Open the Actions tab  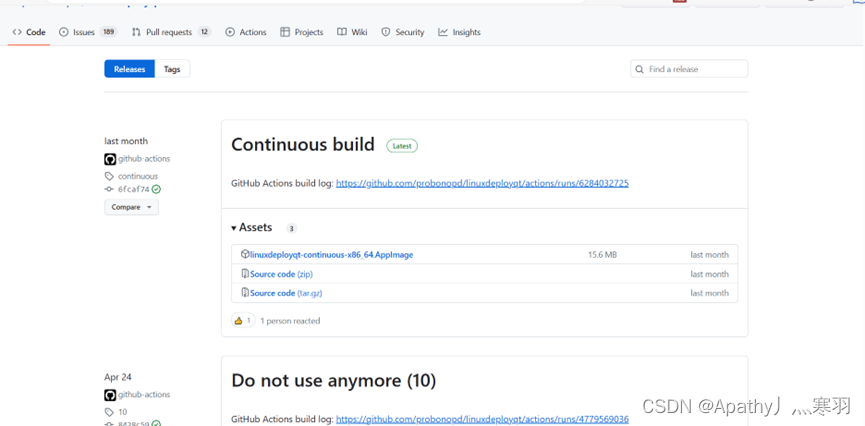246,32
